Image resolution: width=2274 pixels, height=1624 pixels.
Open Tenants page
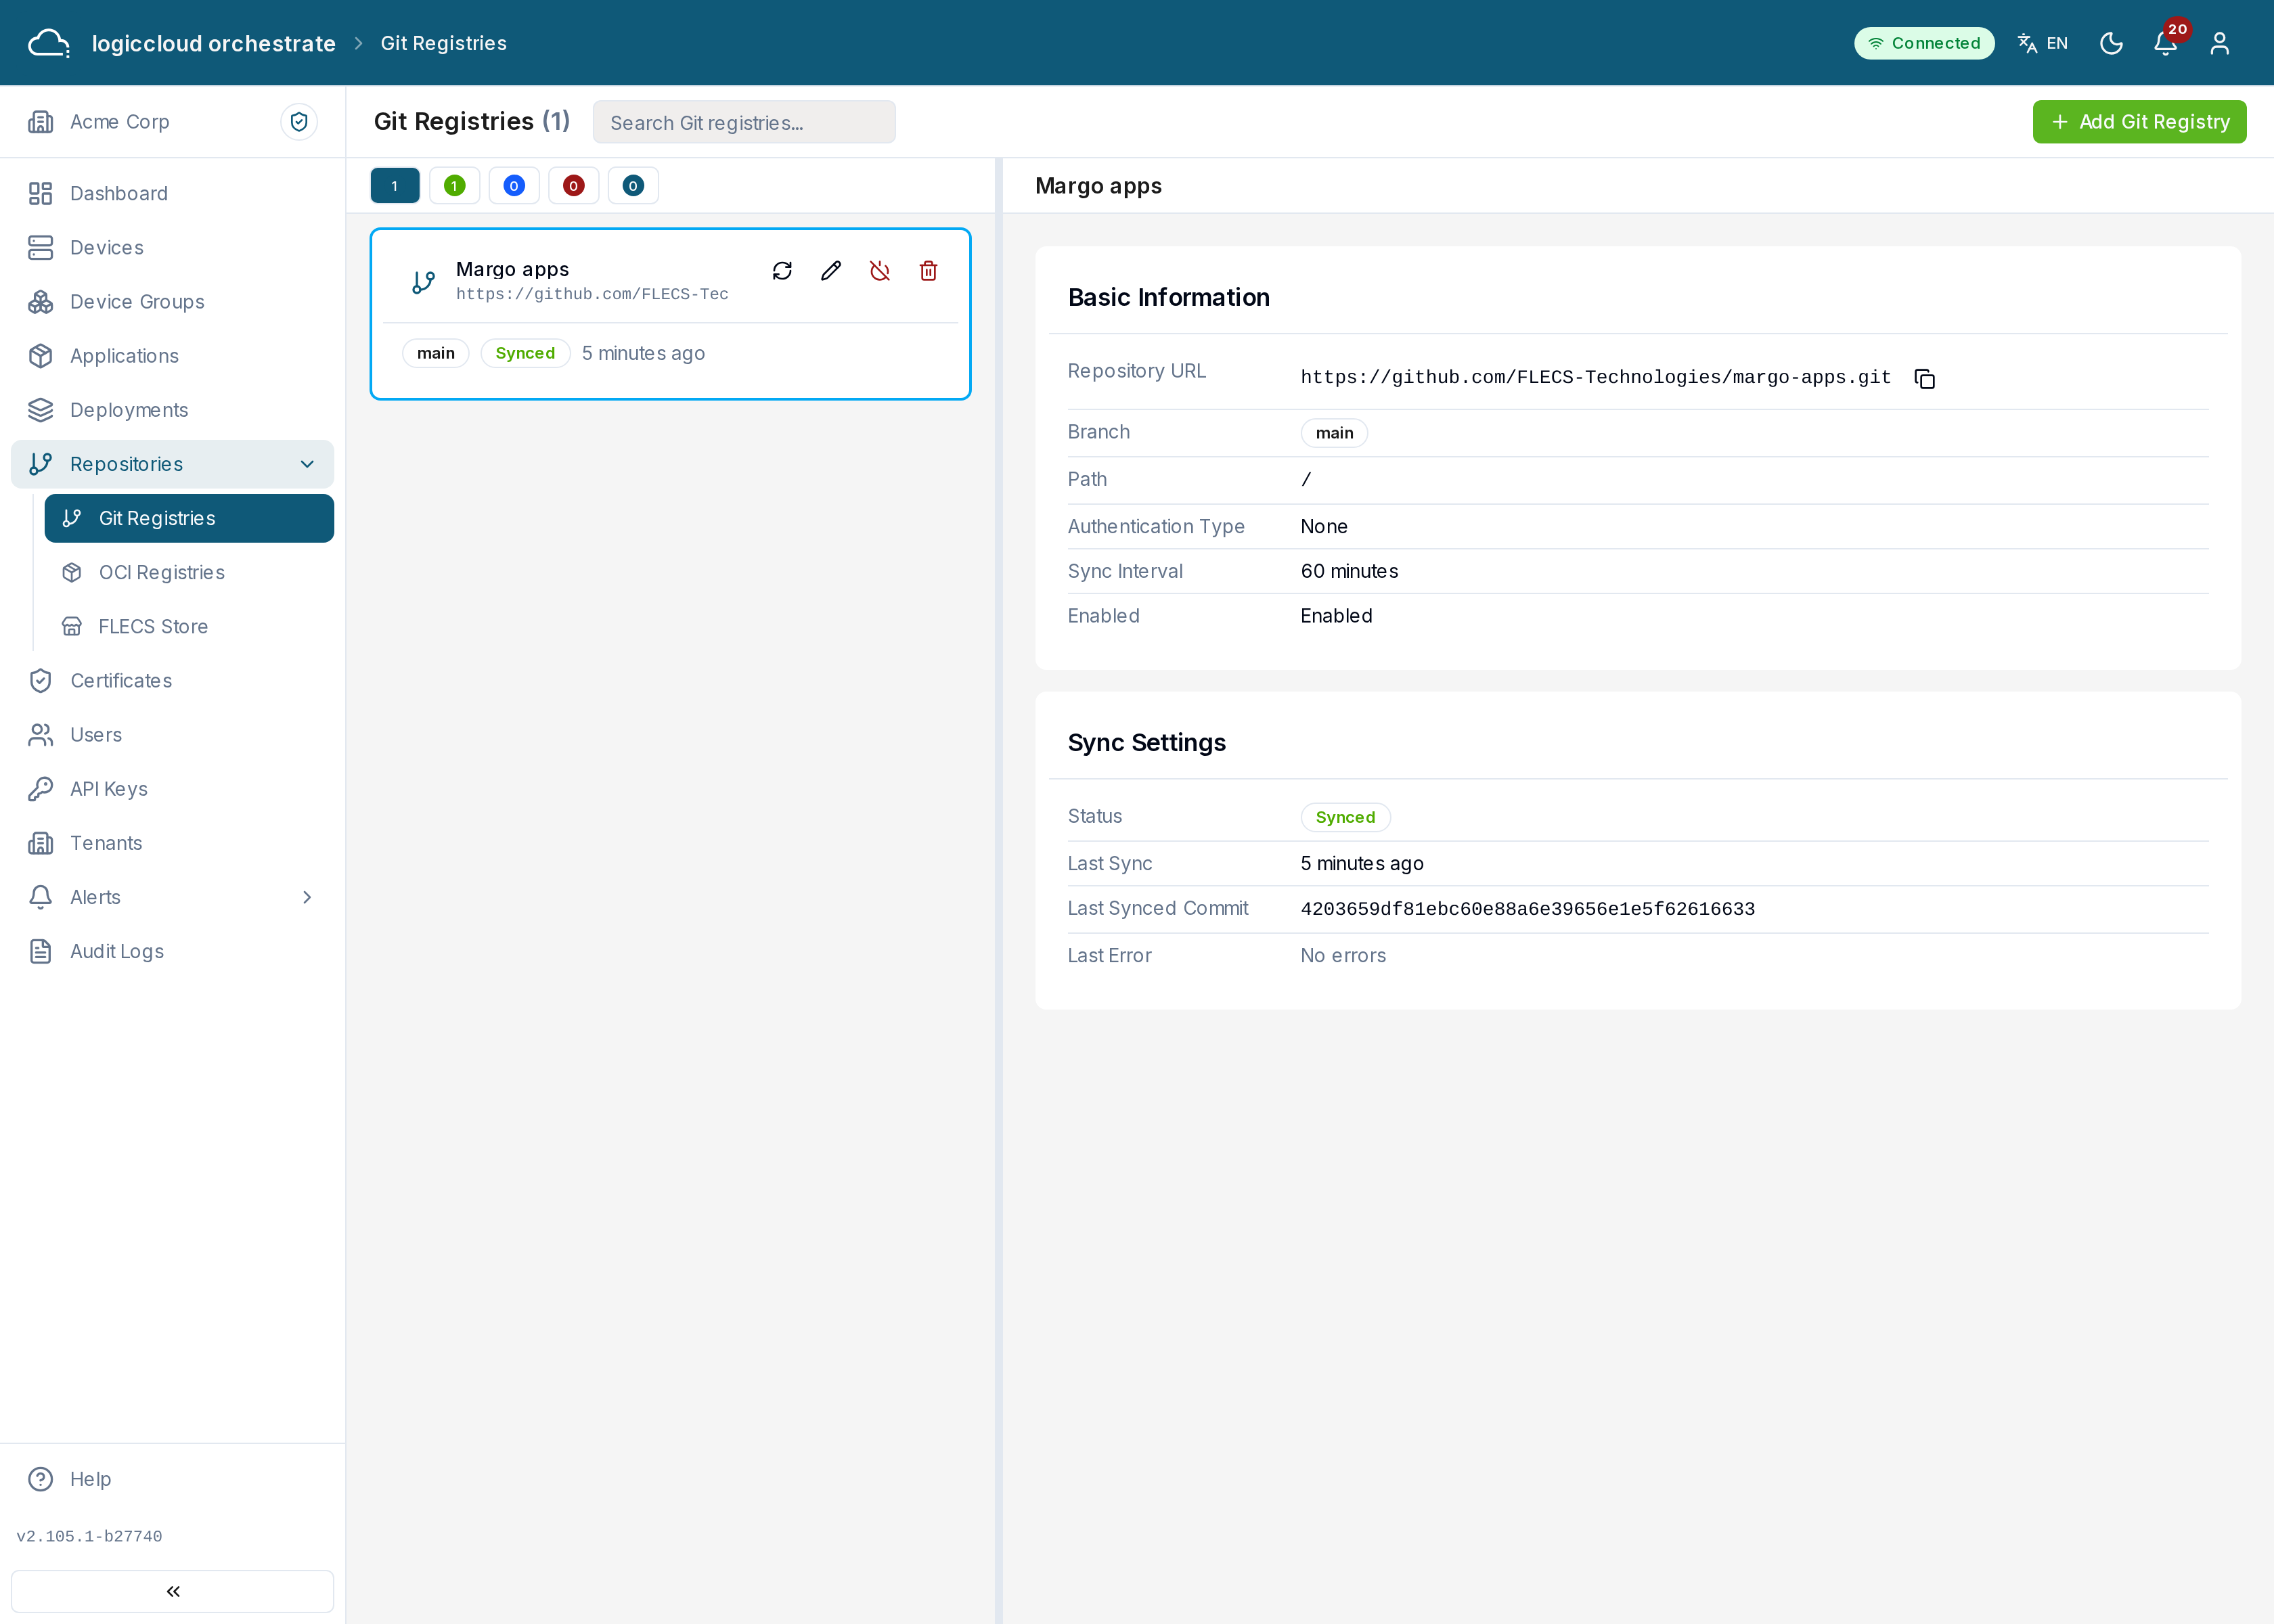tap(172, 843)
